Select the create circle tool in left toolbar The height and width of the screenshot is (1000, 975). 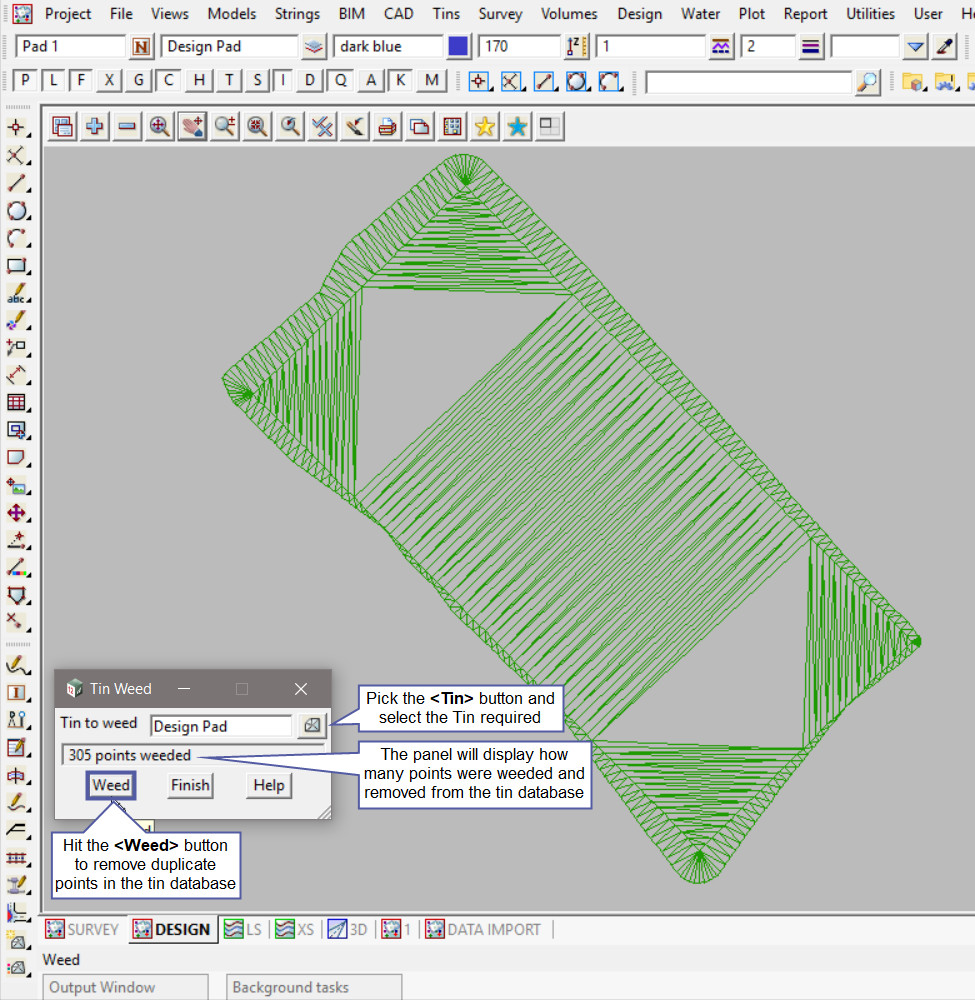click(16, 211)
